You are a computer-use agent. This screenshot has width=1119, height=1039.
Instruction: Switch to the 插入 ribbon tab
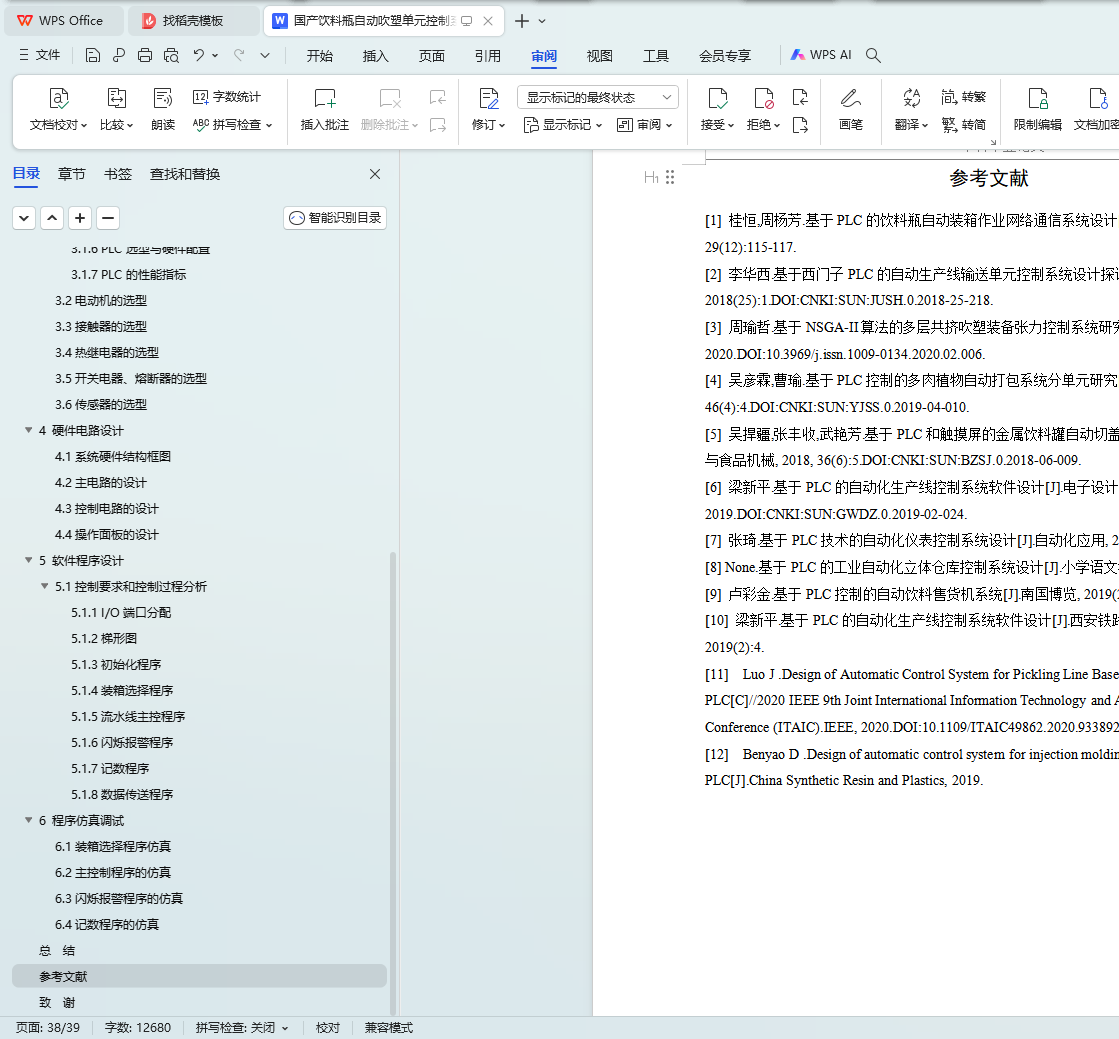tap(375, 56)
